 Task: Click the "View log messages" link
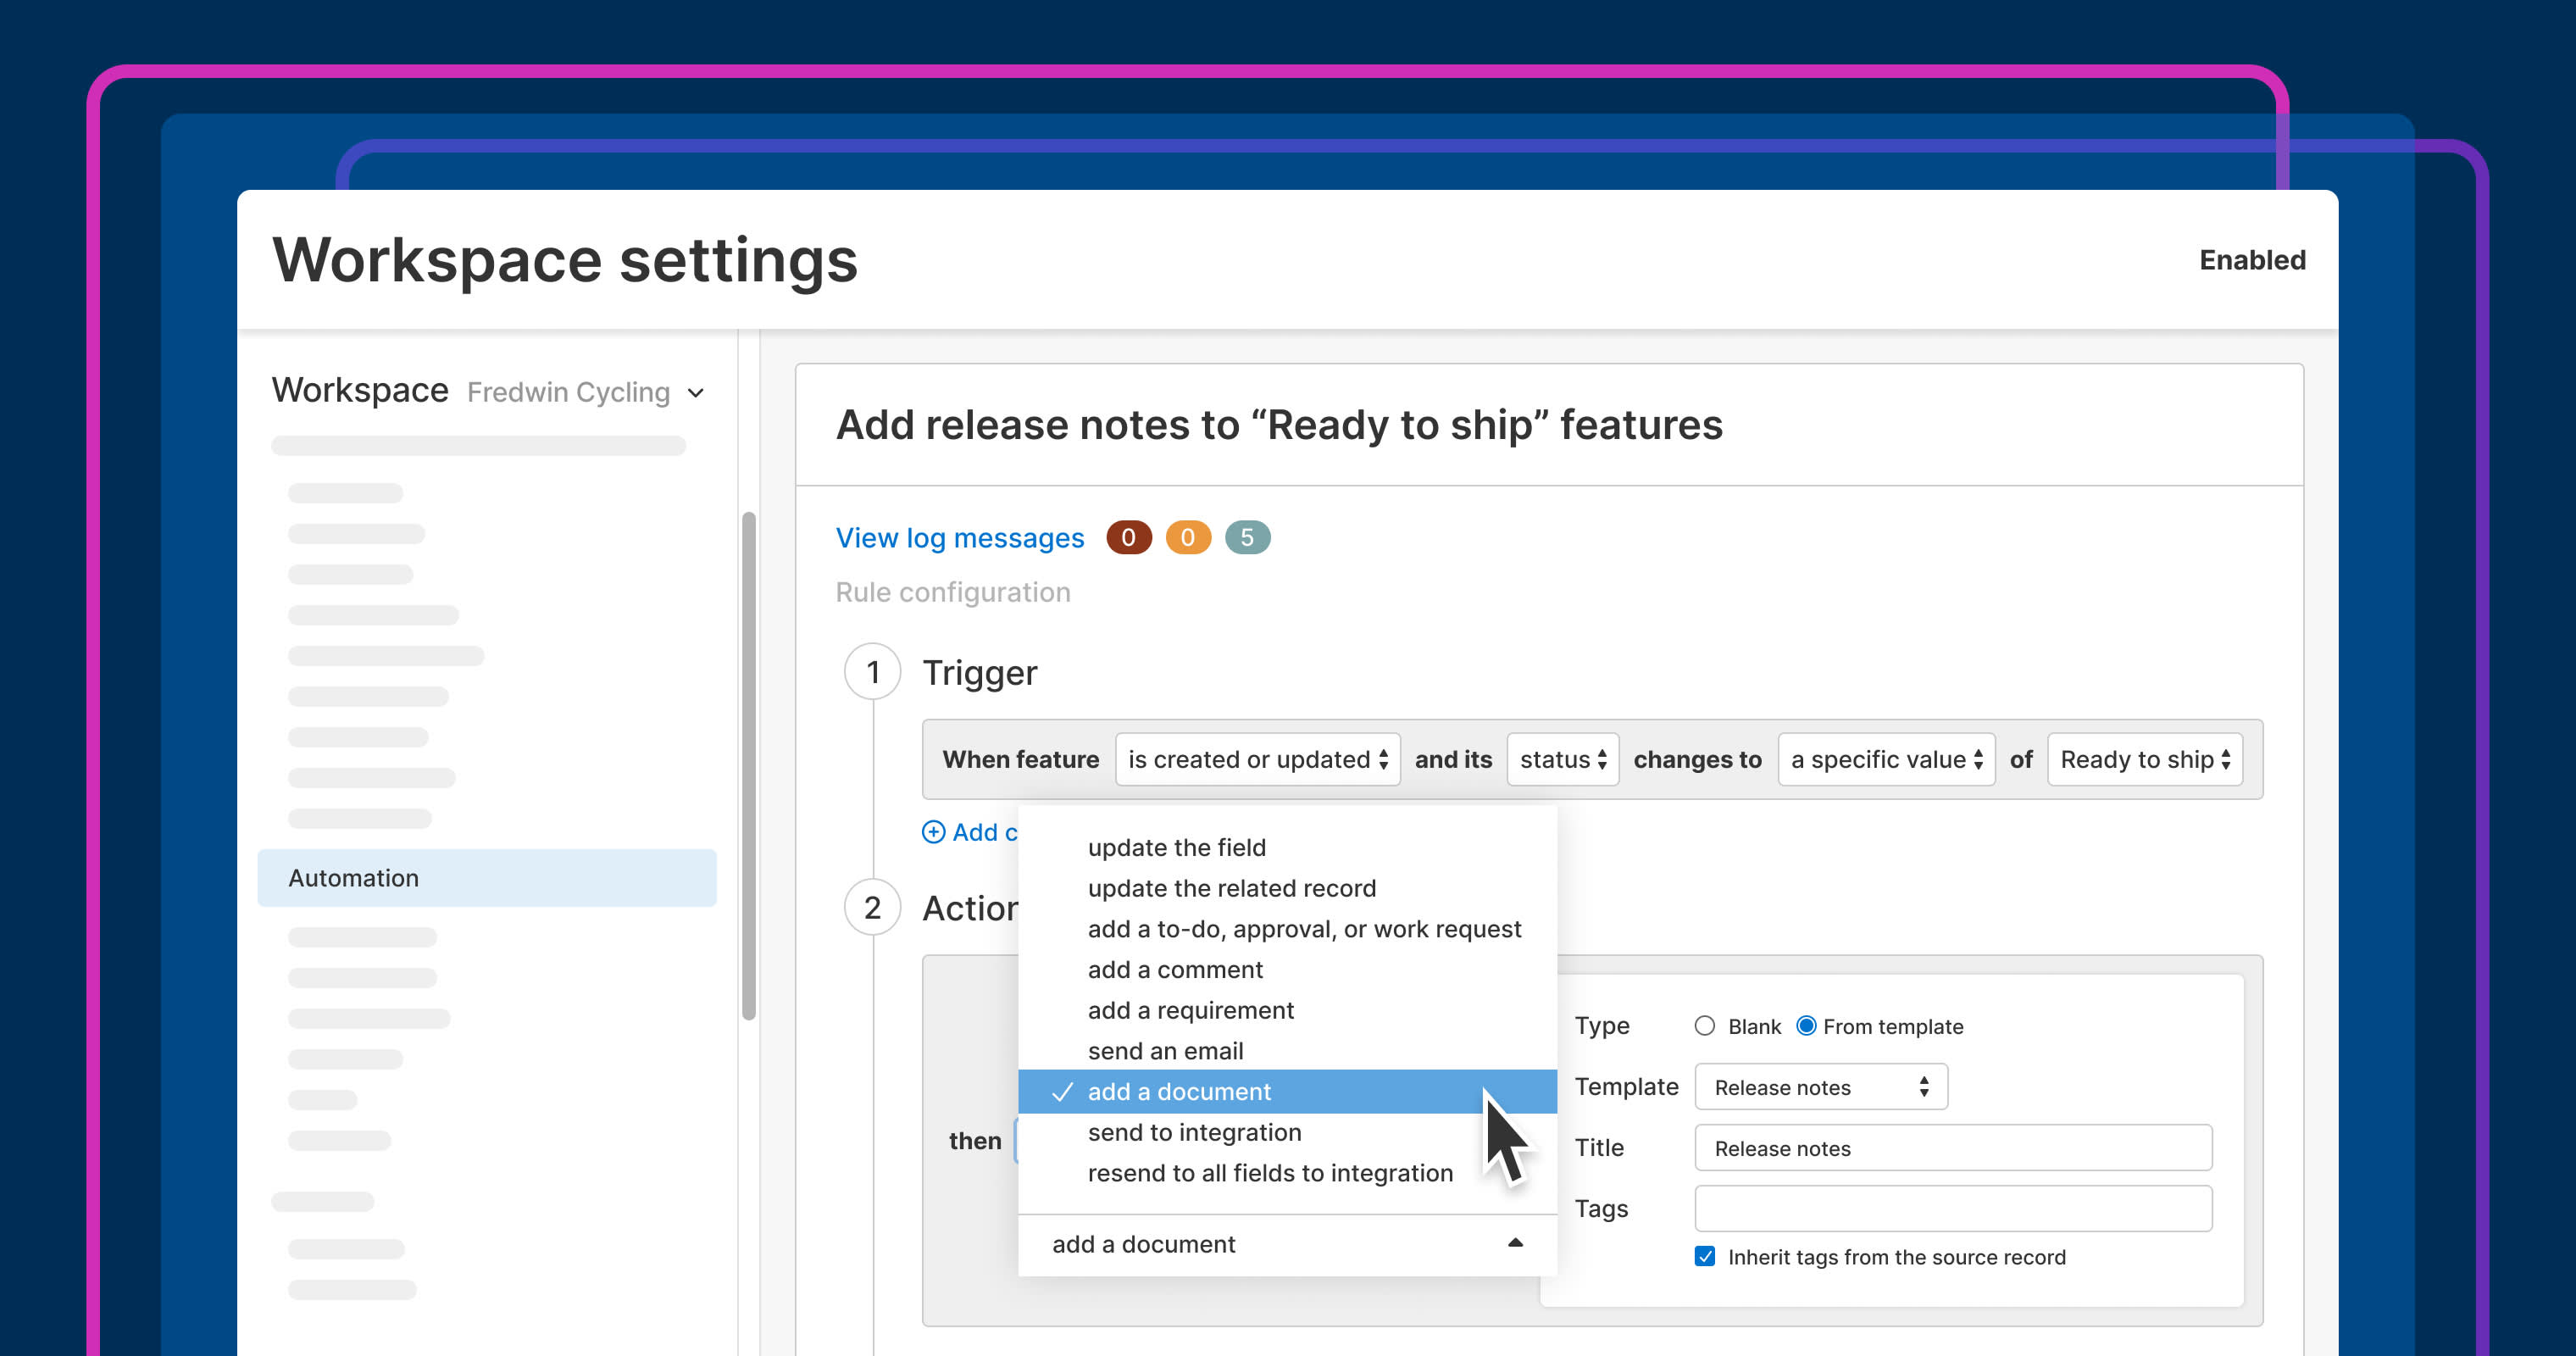point(959,537)
